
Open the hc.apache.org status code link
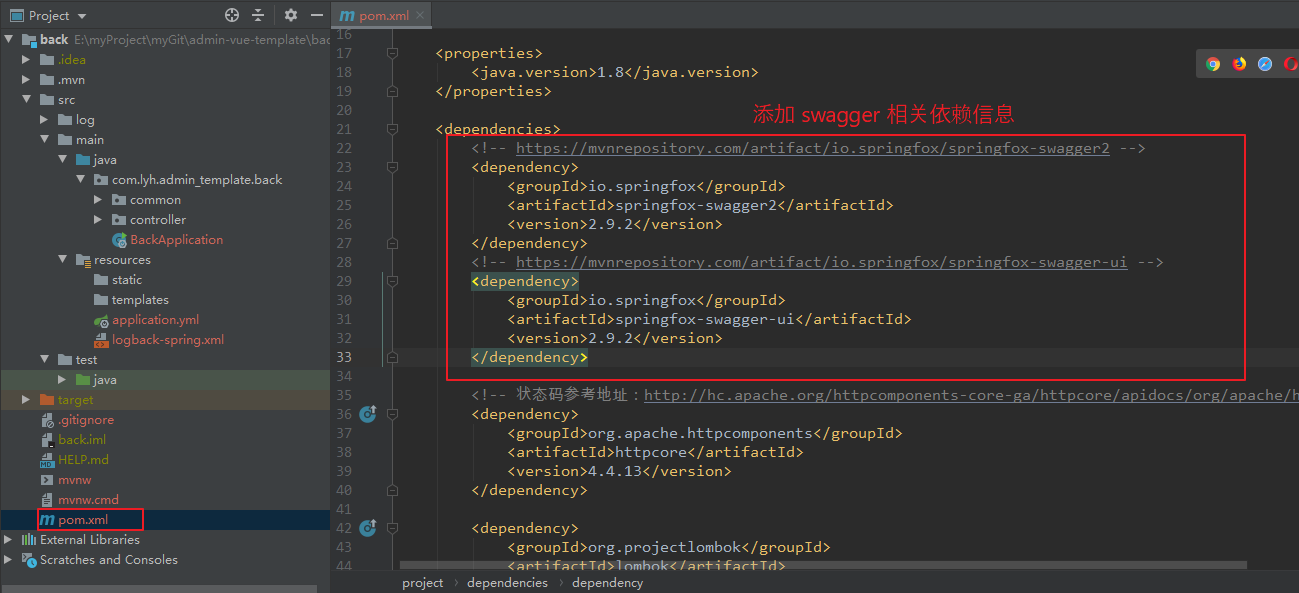pyautogui.click(x=971, y=395)
